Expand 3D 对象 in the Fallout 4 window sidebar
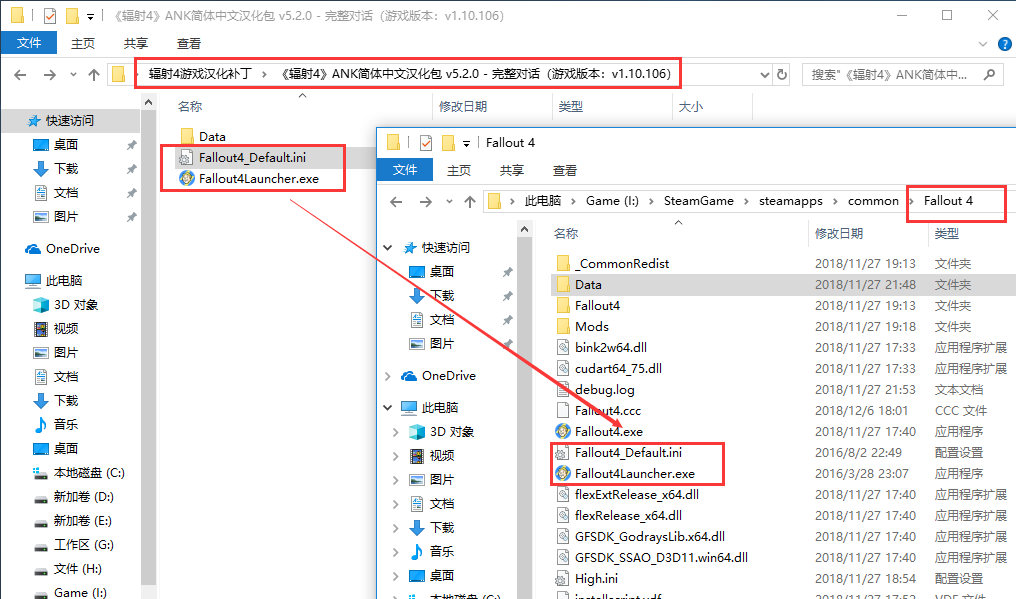1016x599 pixels. tap(395, 432)
